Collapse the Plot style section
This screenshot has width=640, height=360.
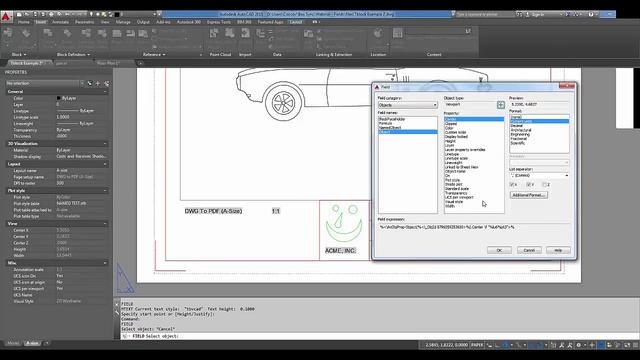click(x=105, y=191)
